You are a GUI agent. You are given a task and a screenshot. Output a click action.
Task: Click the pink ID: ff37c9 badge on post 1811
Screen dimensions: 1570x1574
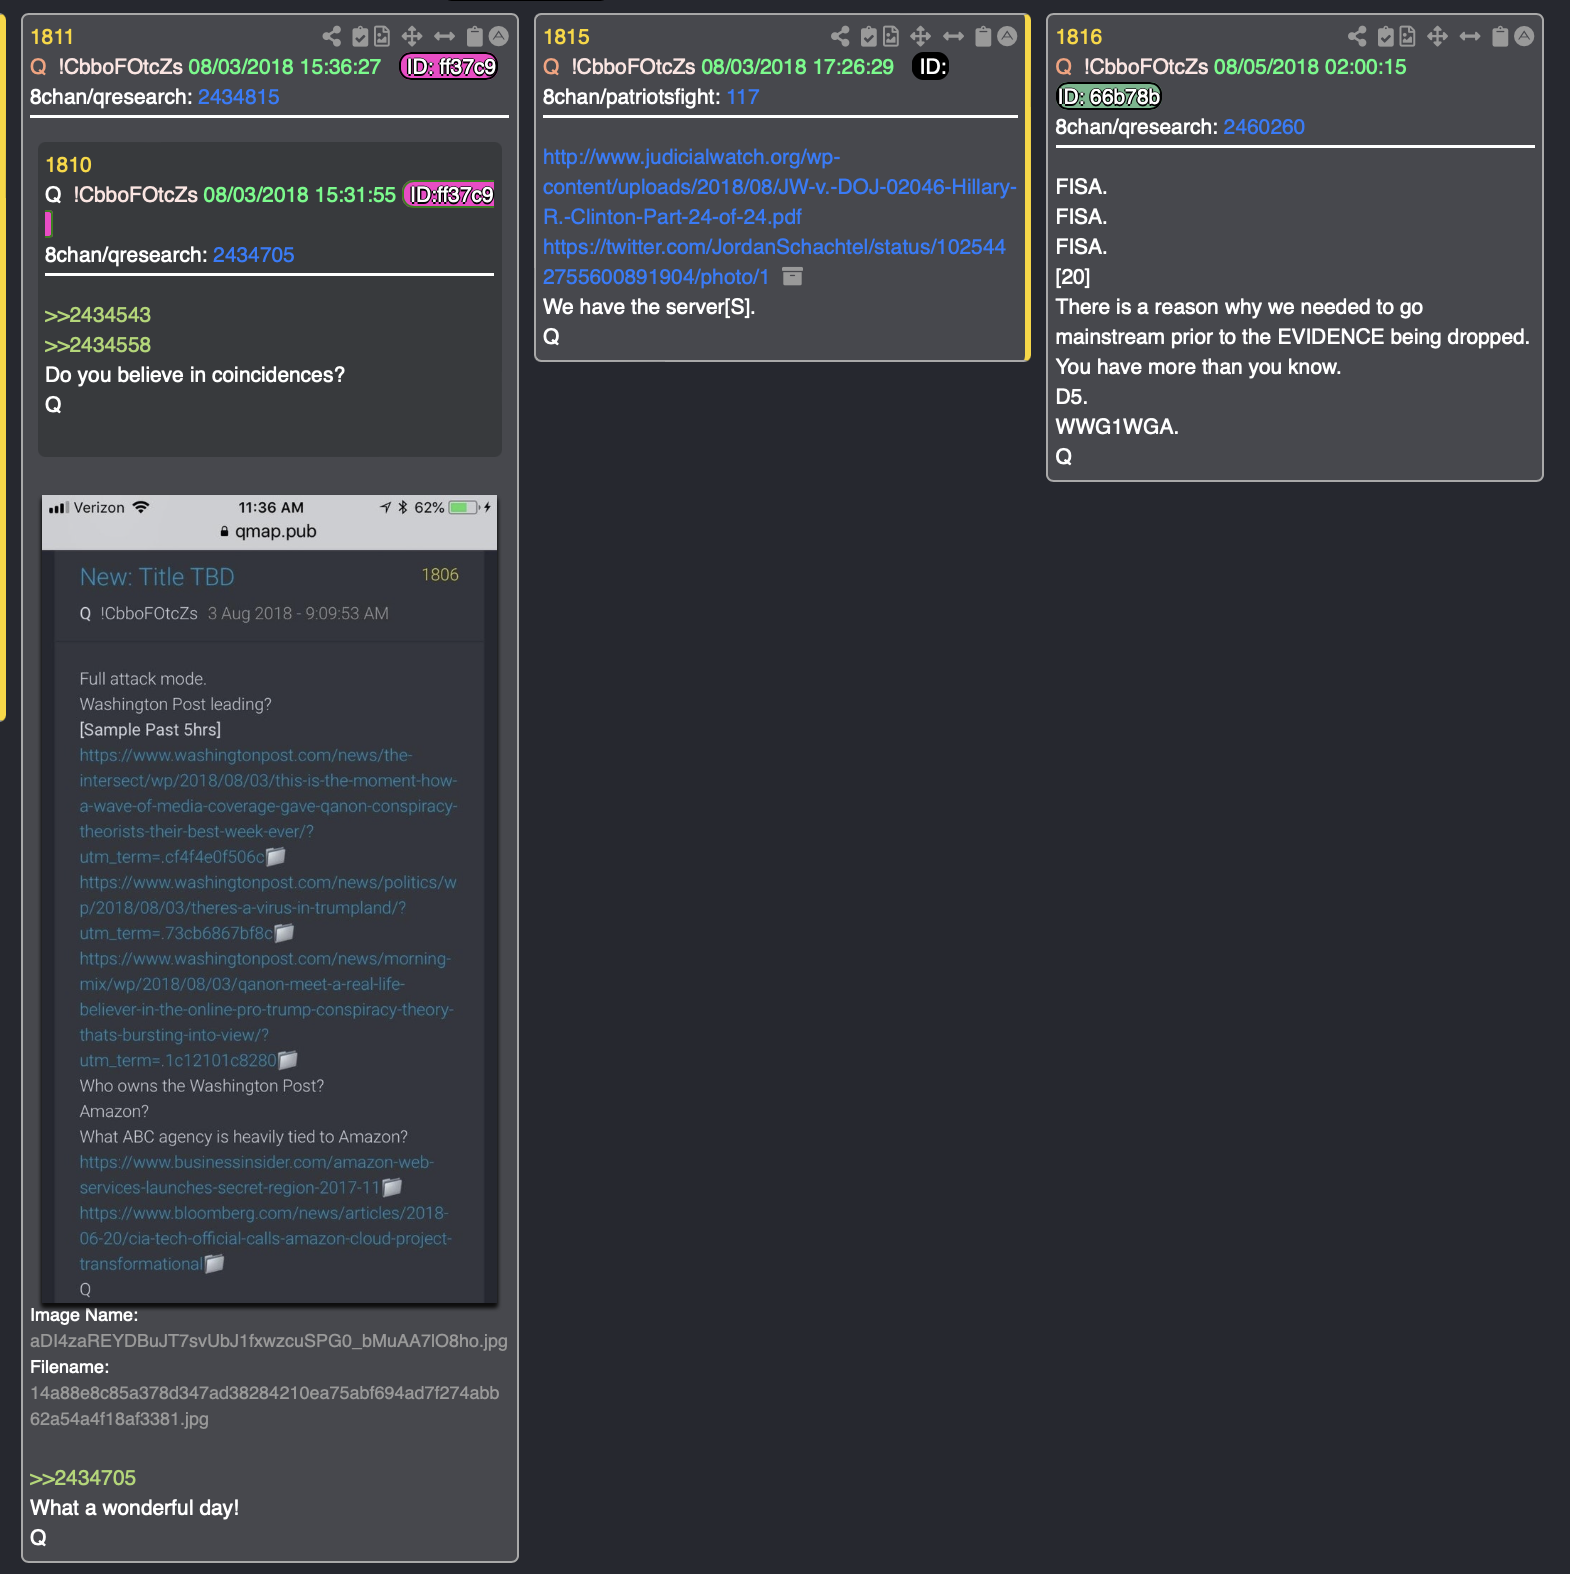pyautogui.click(x=449, y=67)
